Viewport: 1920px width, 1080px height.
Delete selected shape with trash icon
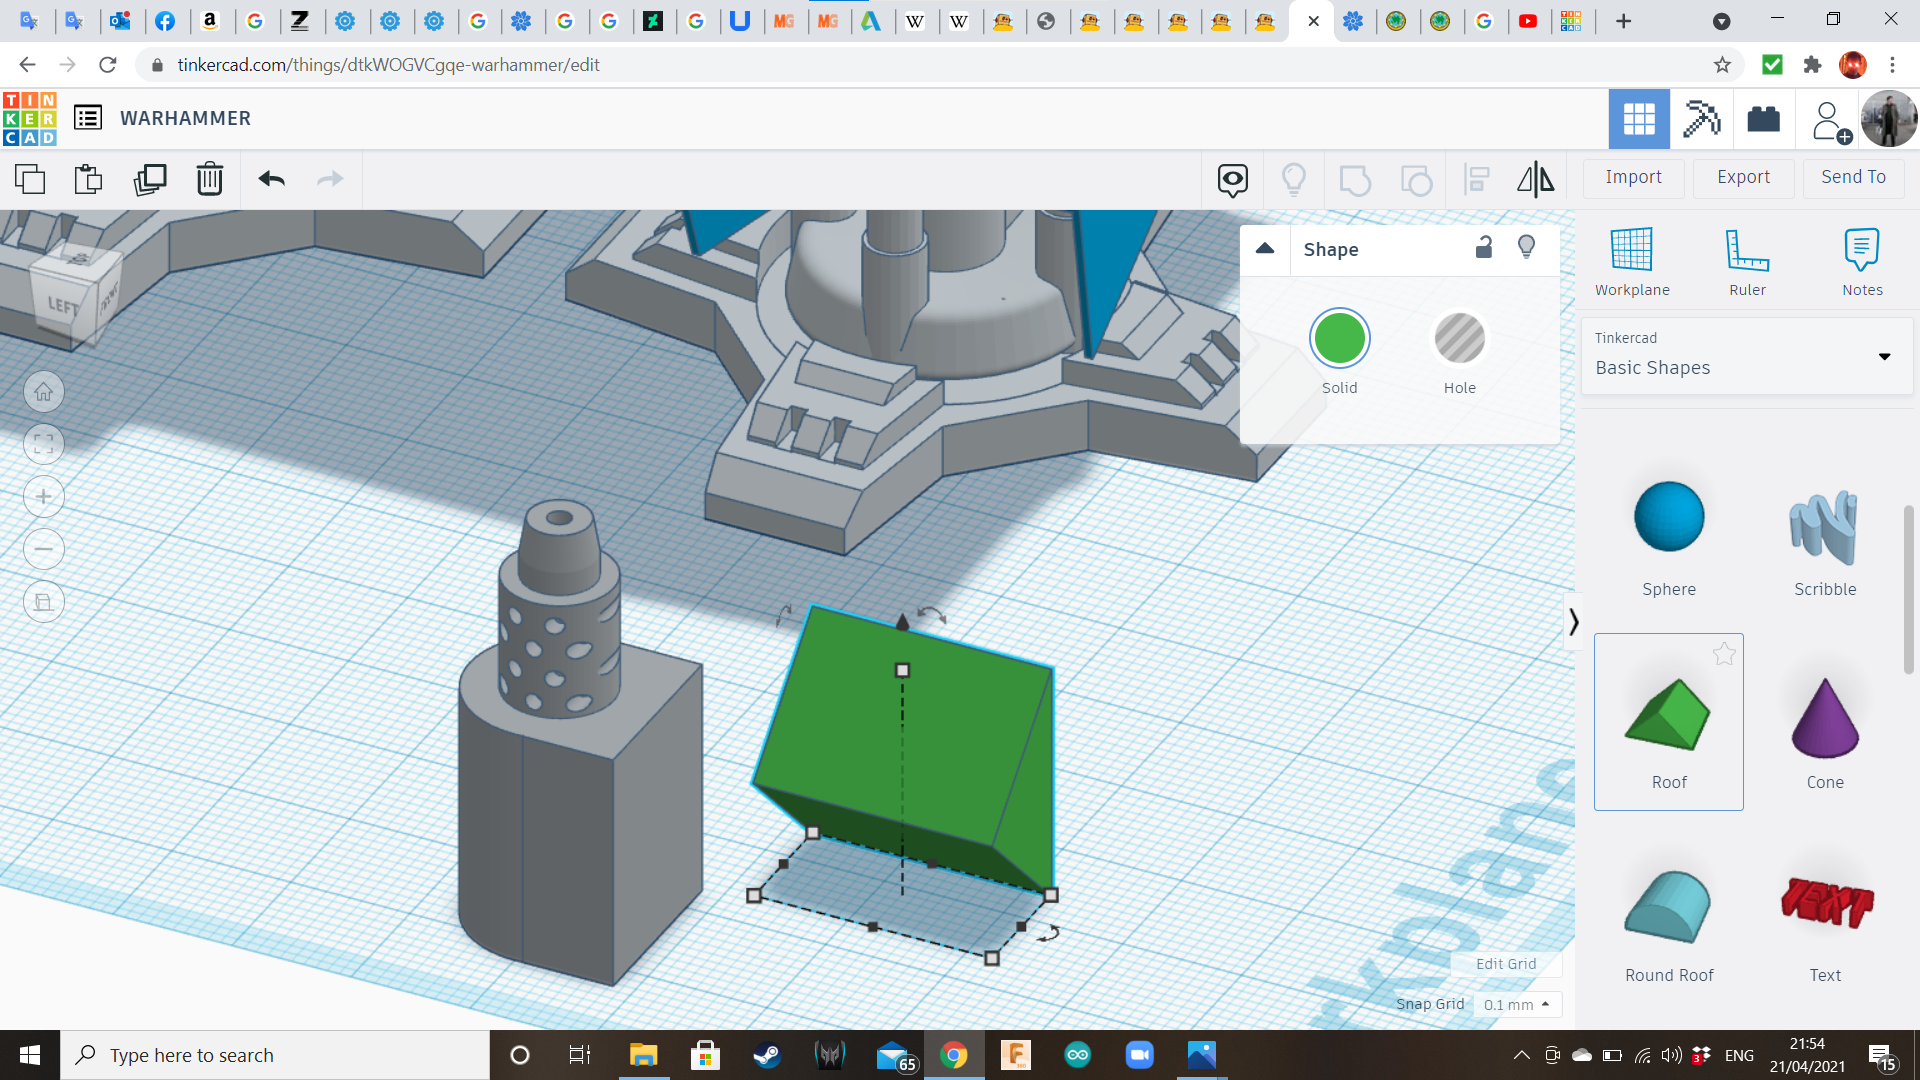(209, 179)
